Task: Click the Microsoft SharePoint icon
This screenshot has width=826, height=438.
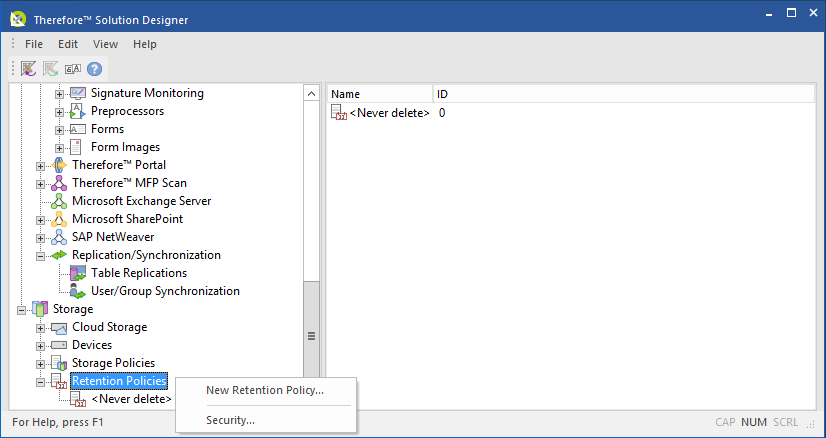Action: coord(59,219)
